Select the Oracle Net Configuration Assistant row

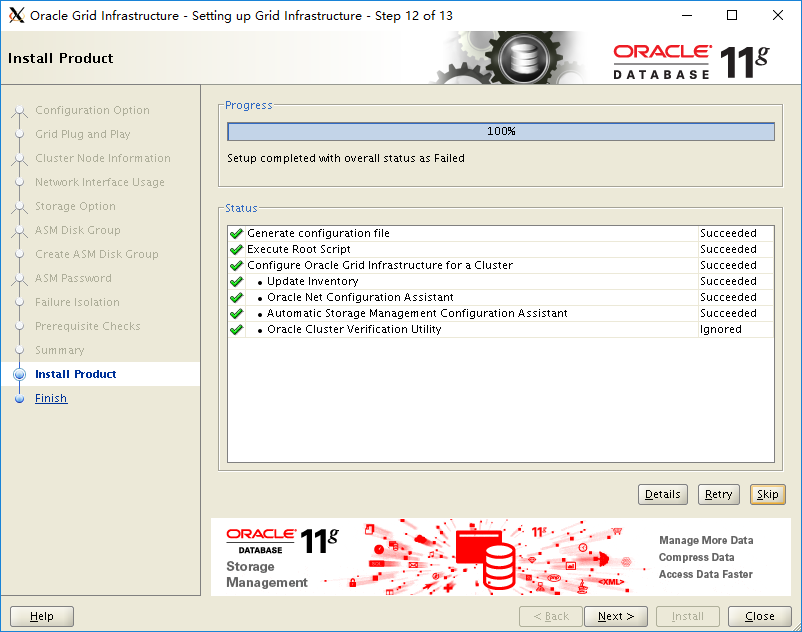click(x=501, y=297)
